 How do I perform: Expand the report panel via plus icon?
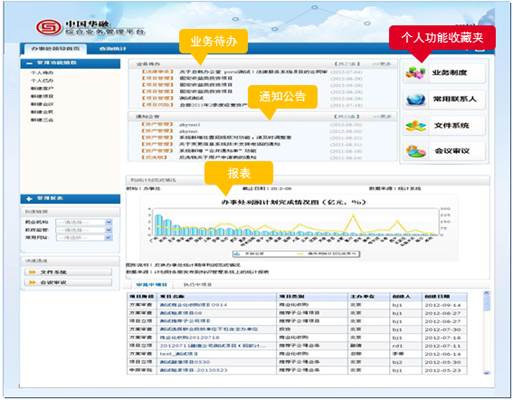[29, 199]
